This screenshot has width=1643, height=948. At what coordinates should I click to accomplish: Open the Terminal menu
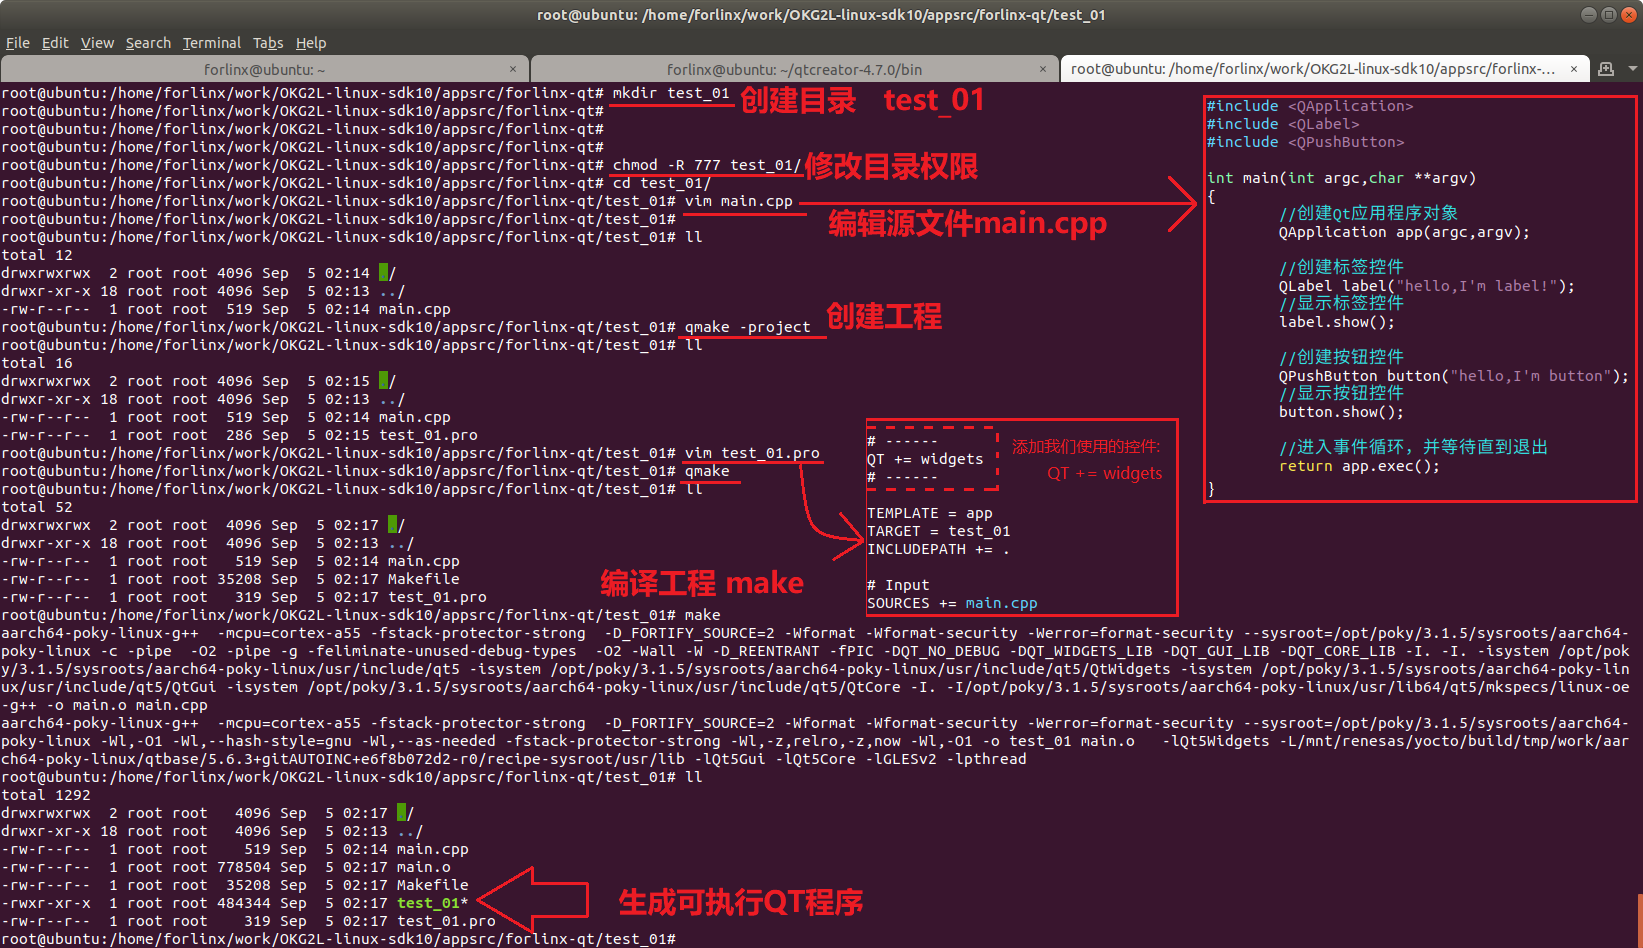(211, 43)
